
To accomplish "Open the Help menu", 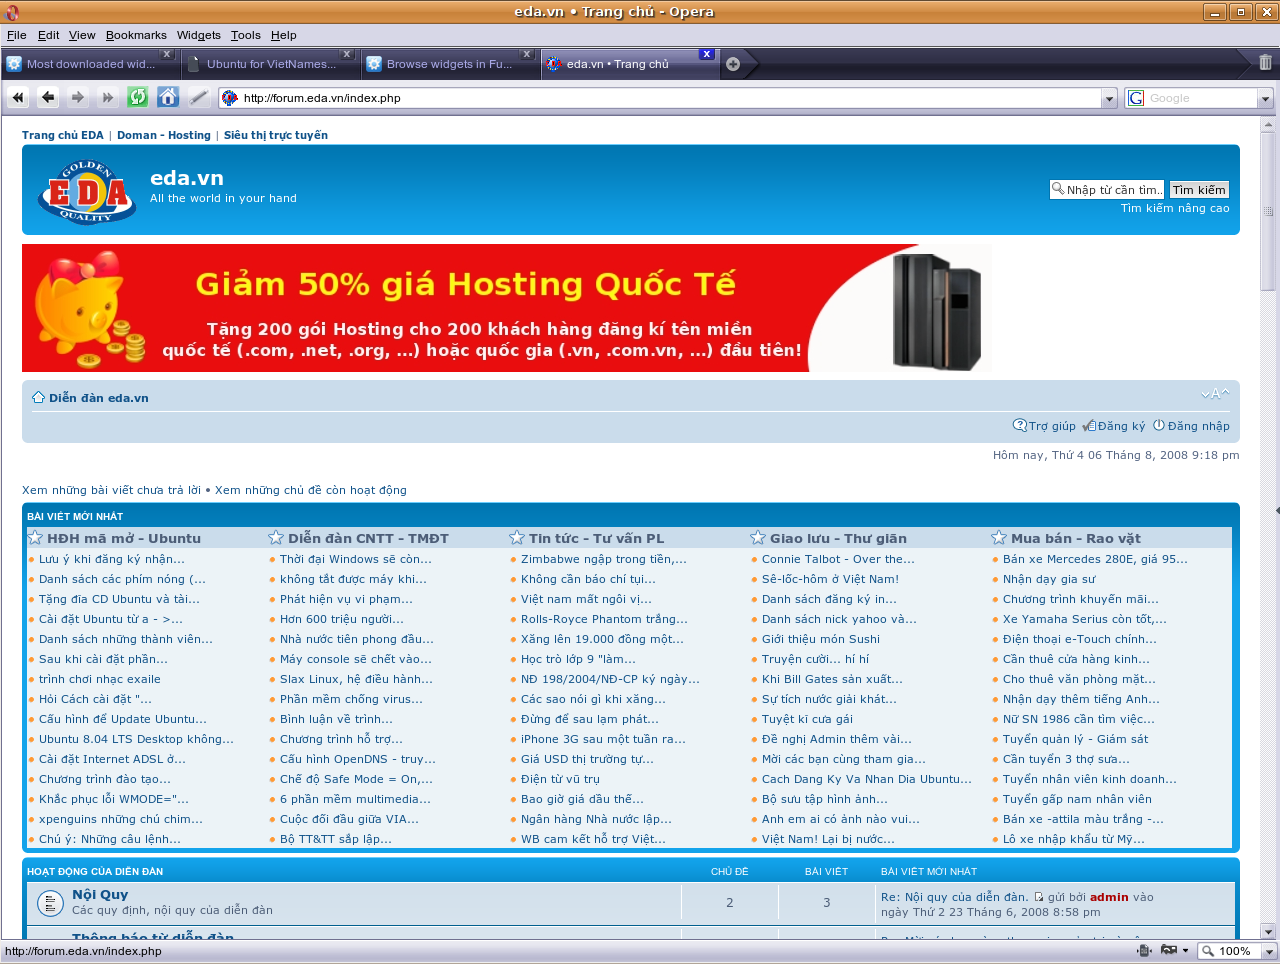I will coord(284,35).
